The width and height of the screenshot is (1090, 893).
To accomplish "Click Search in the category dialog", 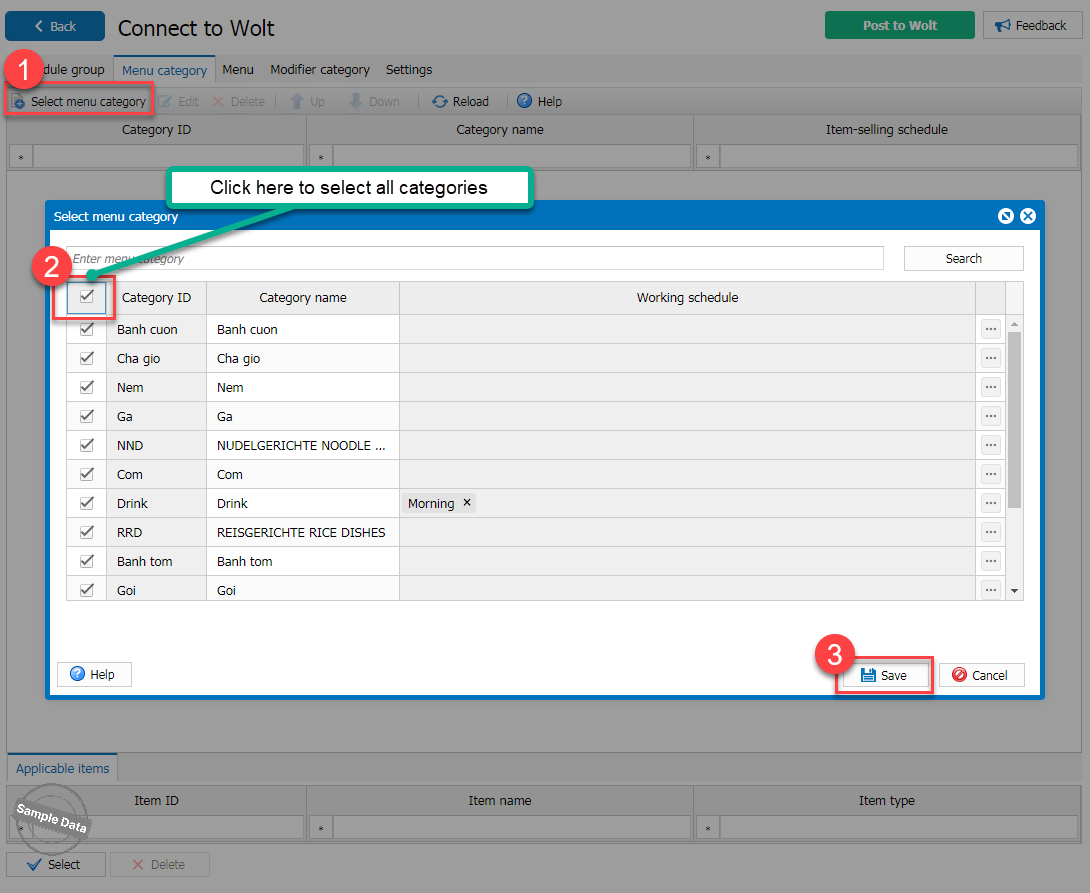I will [963, 259].
